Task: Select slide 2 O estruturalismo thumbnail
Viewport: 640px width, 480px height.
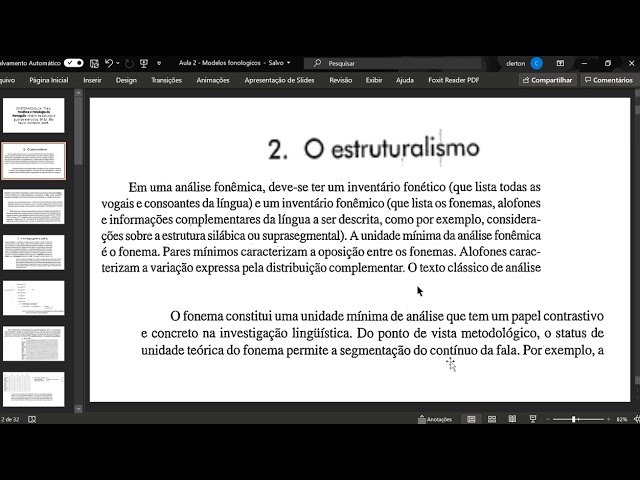Action: click(33, 161)
